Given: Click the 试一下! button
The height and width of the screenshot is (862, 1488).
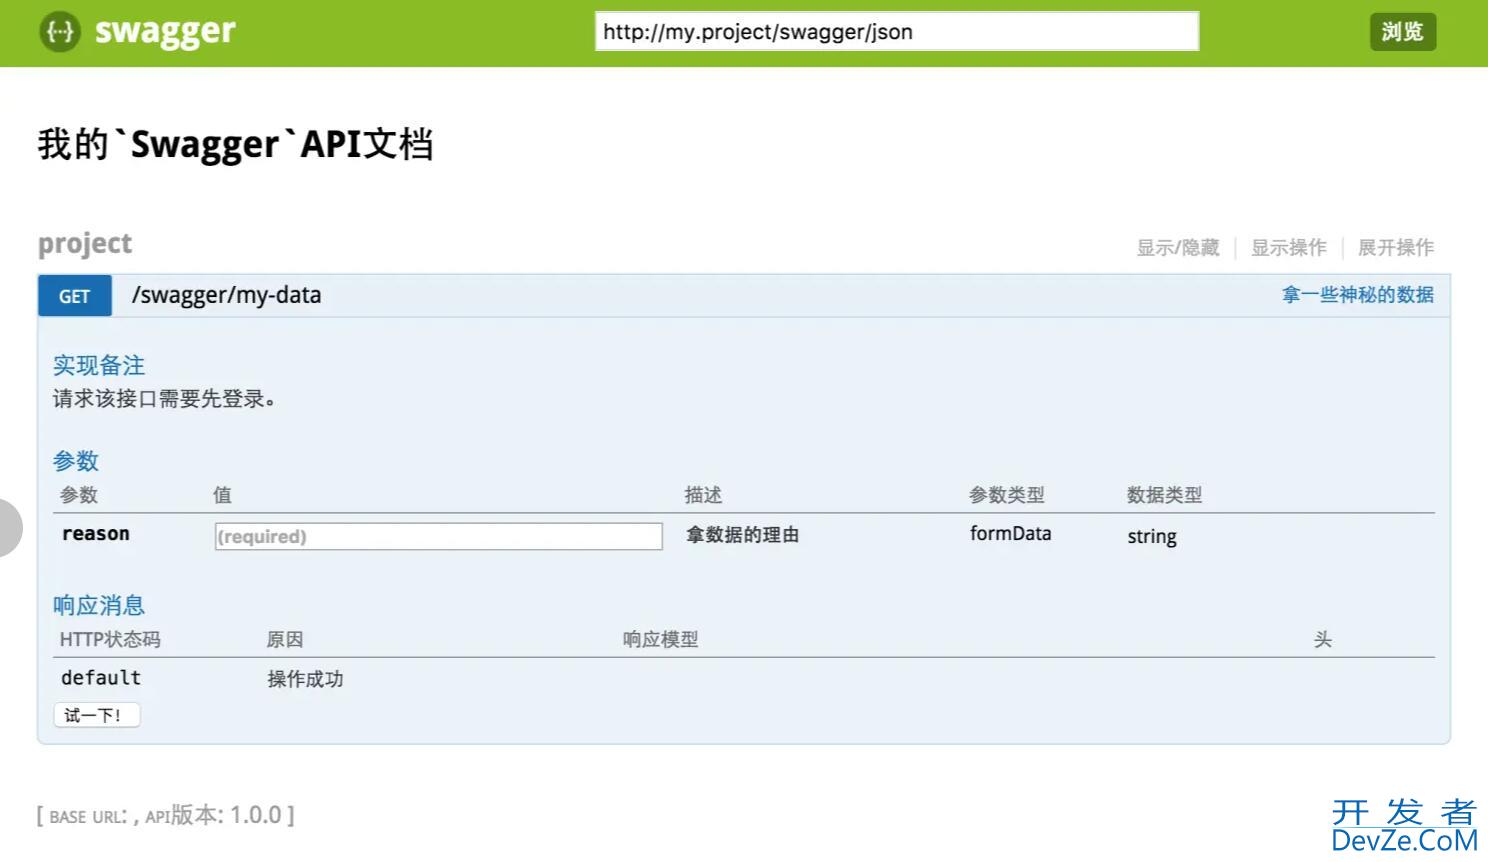Looking at the screenshot, I should pos(96,715).
